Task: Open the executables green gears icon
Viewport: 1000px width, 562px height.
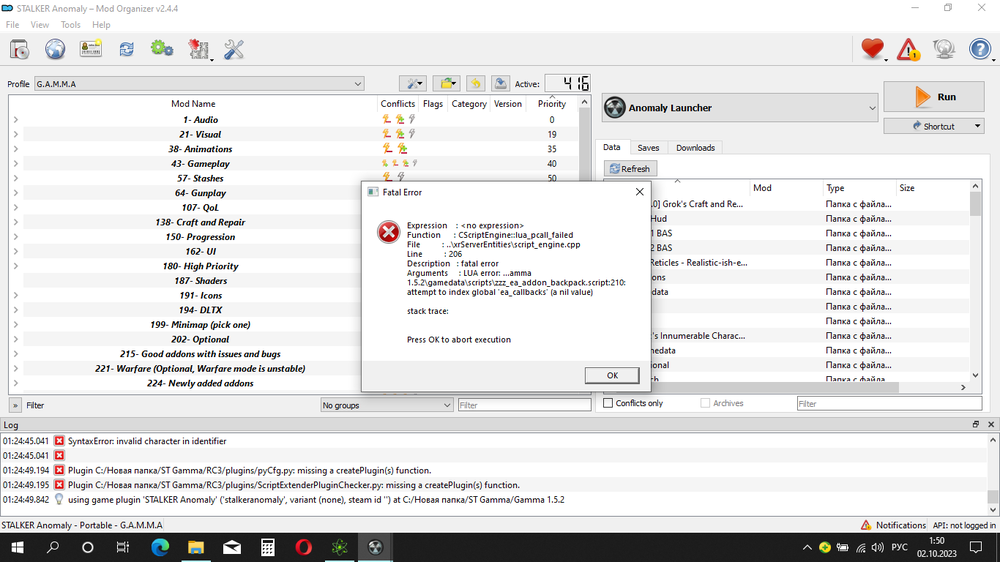Action: pos(161,48)
